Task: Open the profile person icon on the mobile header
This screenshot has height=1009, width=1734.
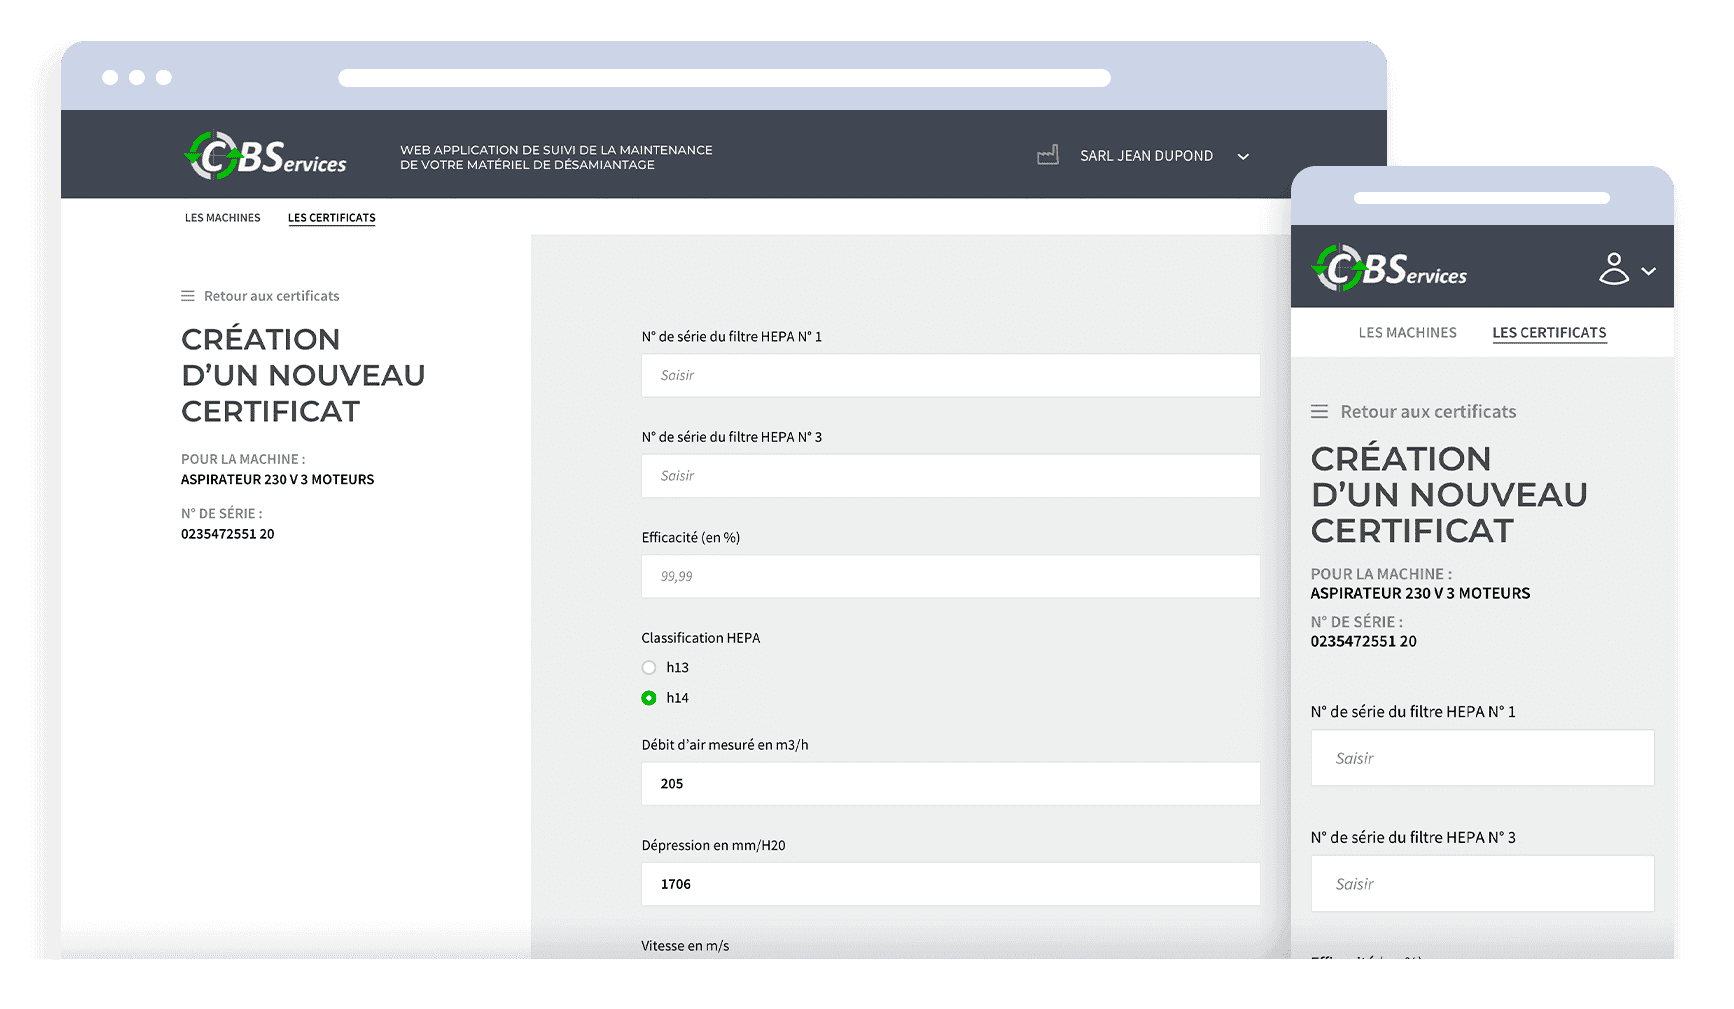Action: (x=1614, y=268)
